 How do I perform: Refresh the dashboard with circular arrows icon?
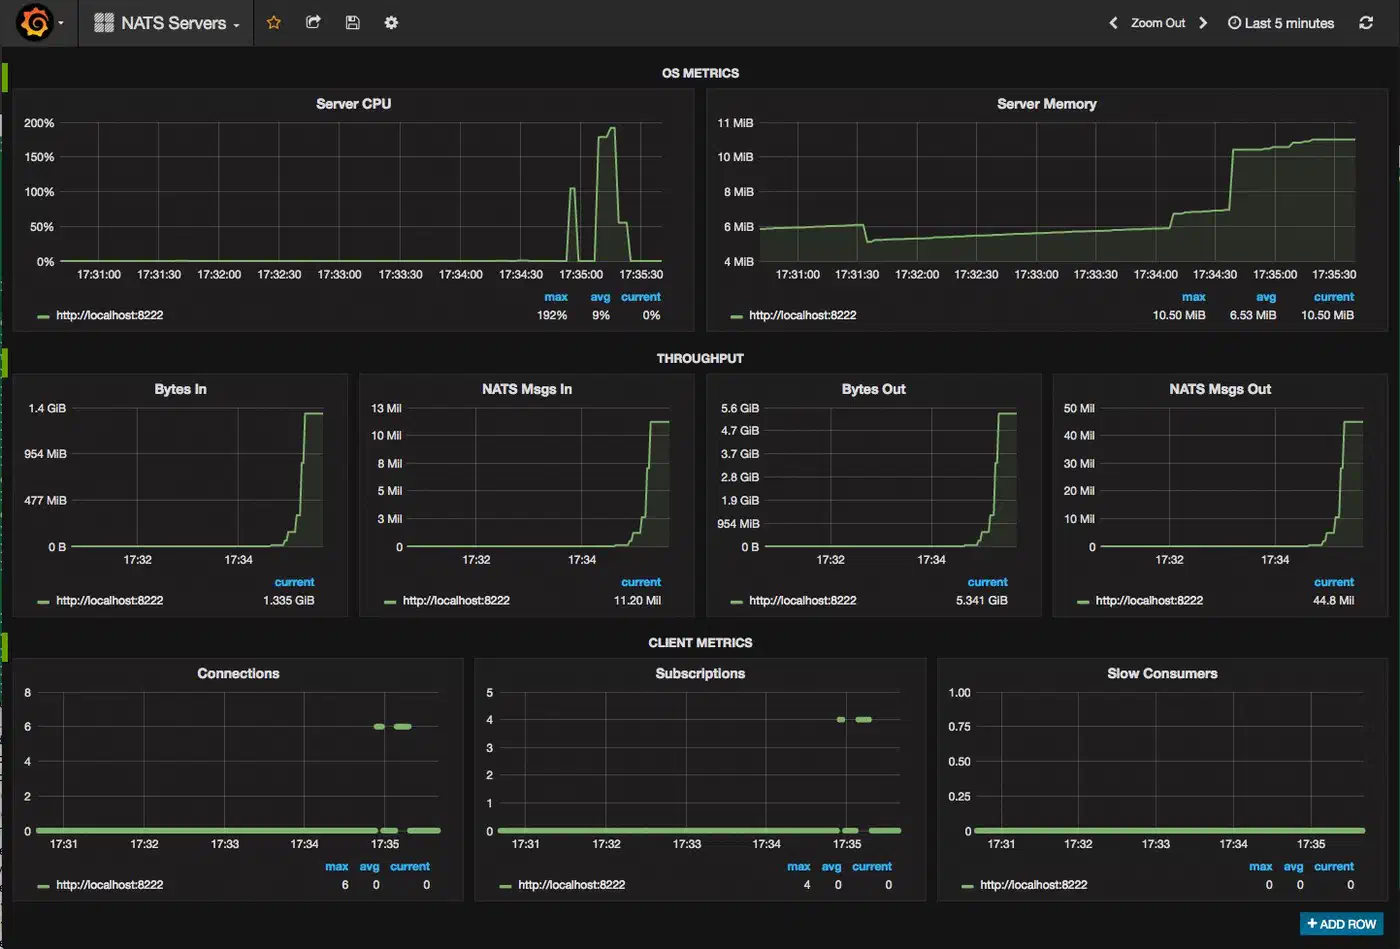(1366, 22)
